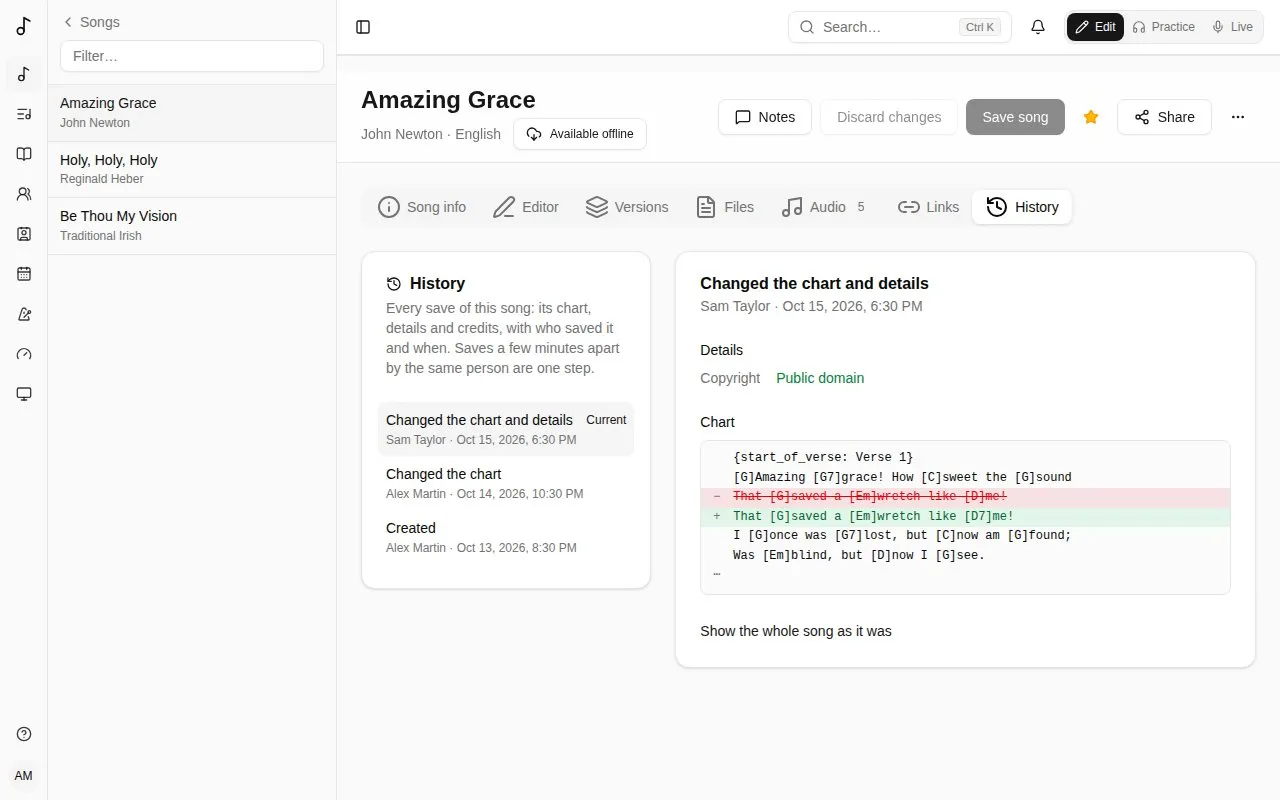Viewport: 1280px width, 800px height.
Task: Focus the Search field
Action: (900, 27)
